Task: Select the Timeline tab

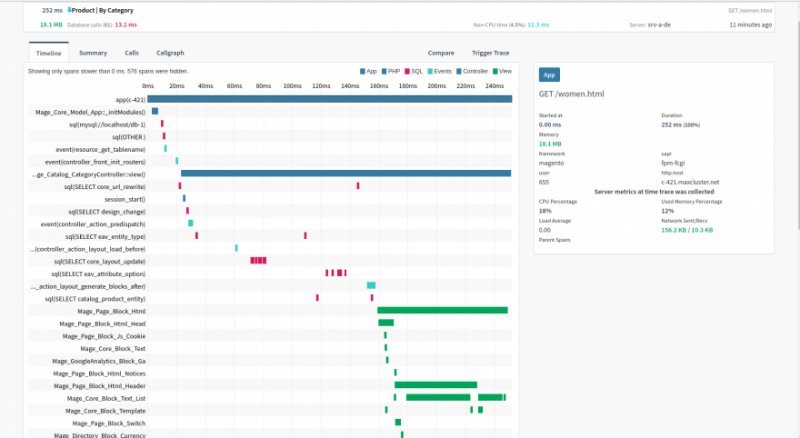Action: 48,52
